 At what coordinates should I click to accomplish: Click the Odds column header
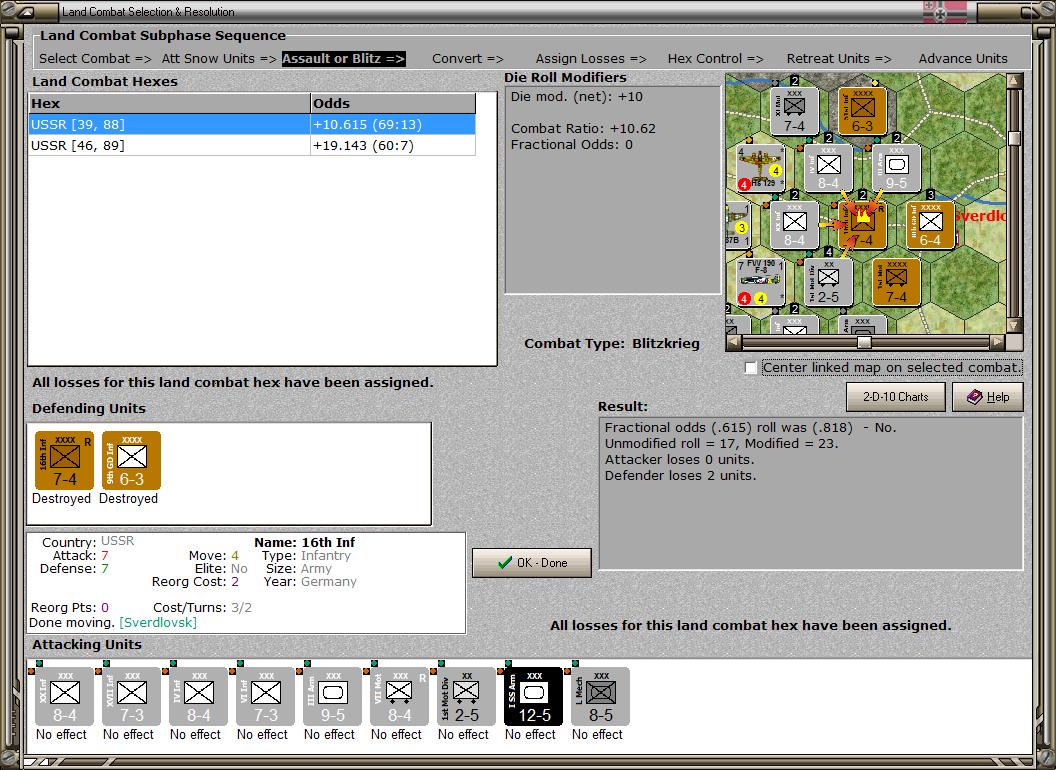[x=393, y=103]
